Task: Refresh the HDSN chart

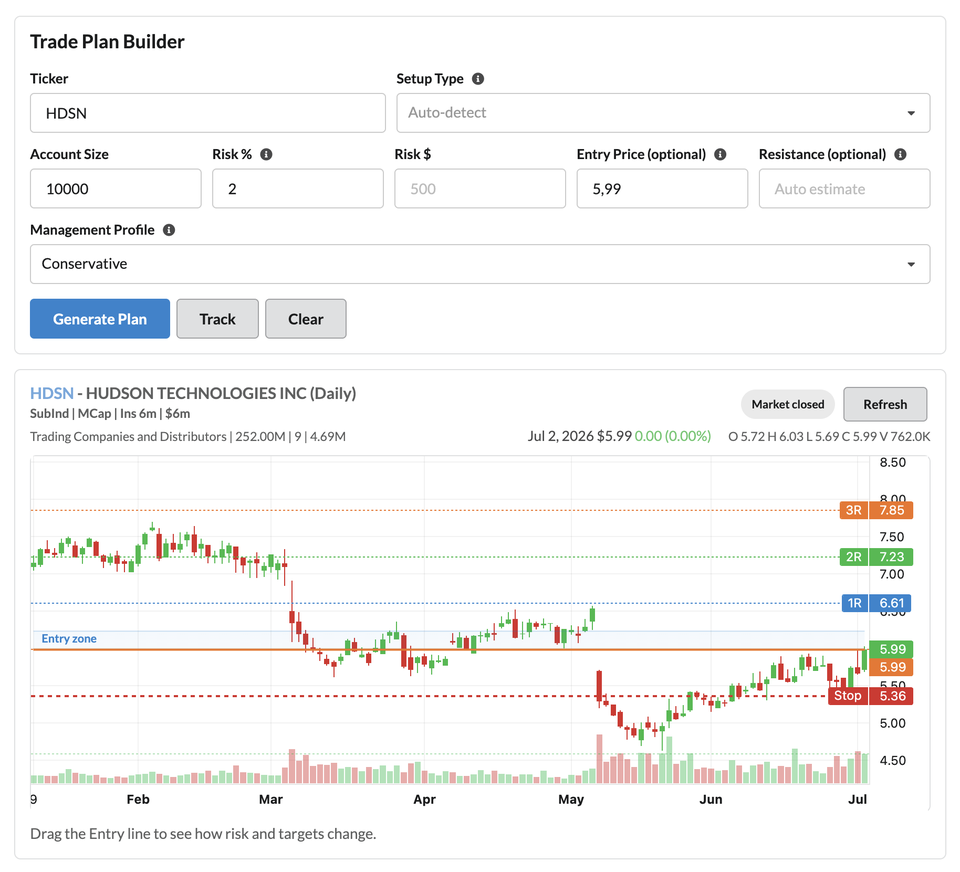Action: 885,404
